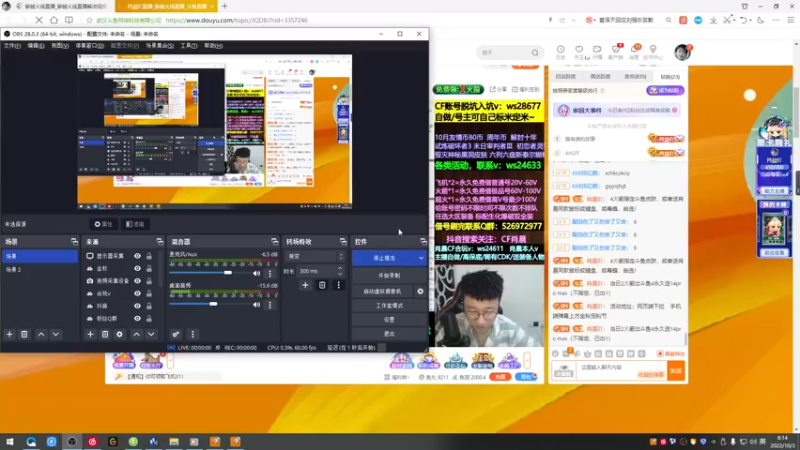Click 开始录制 record button
800x450 pixels.
pos(389,276)
